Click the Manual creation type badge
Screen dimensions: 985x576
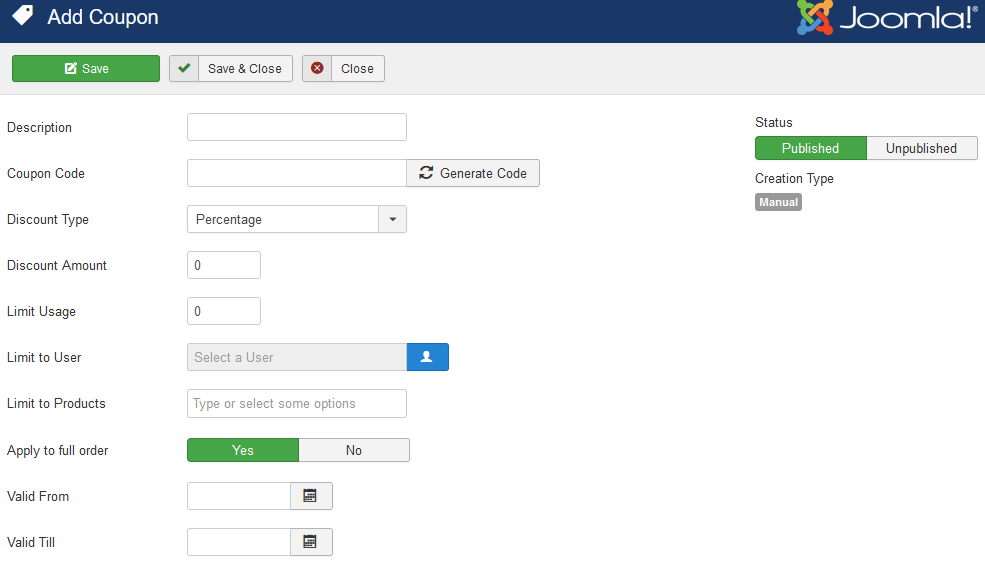point(778,202)
